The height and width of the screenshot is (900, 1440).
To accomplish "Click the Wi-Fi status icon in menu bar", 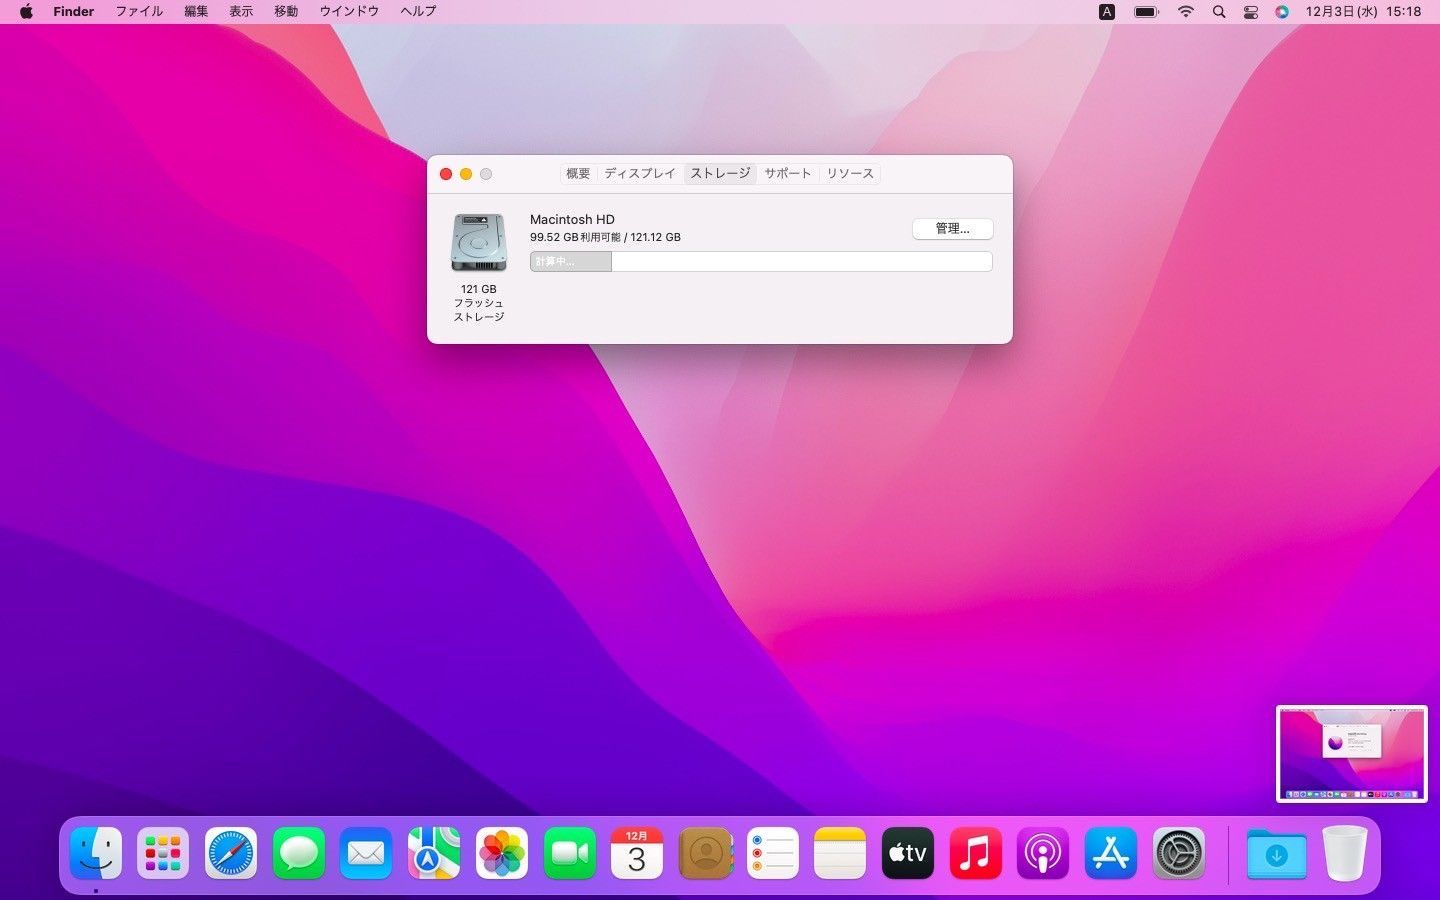I will [x=1184, y=11].
